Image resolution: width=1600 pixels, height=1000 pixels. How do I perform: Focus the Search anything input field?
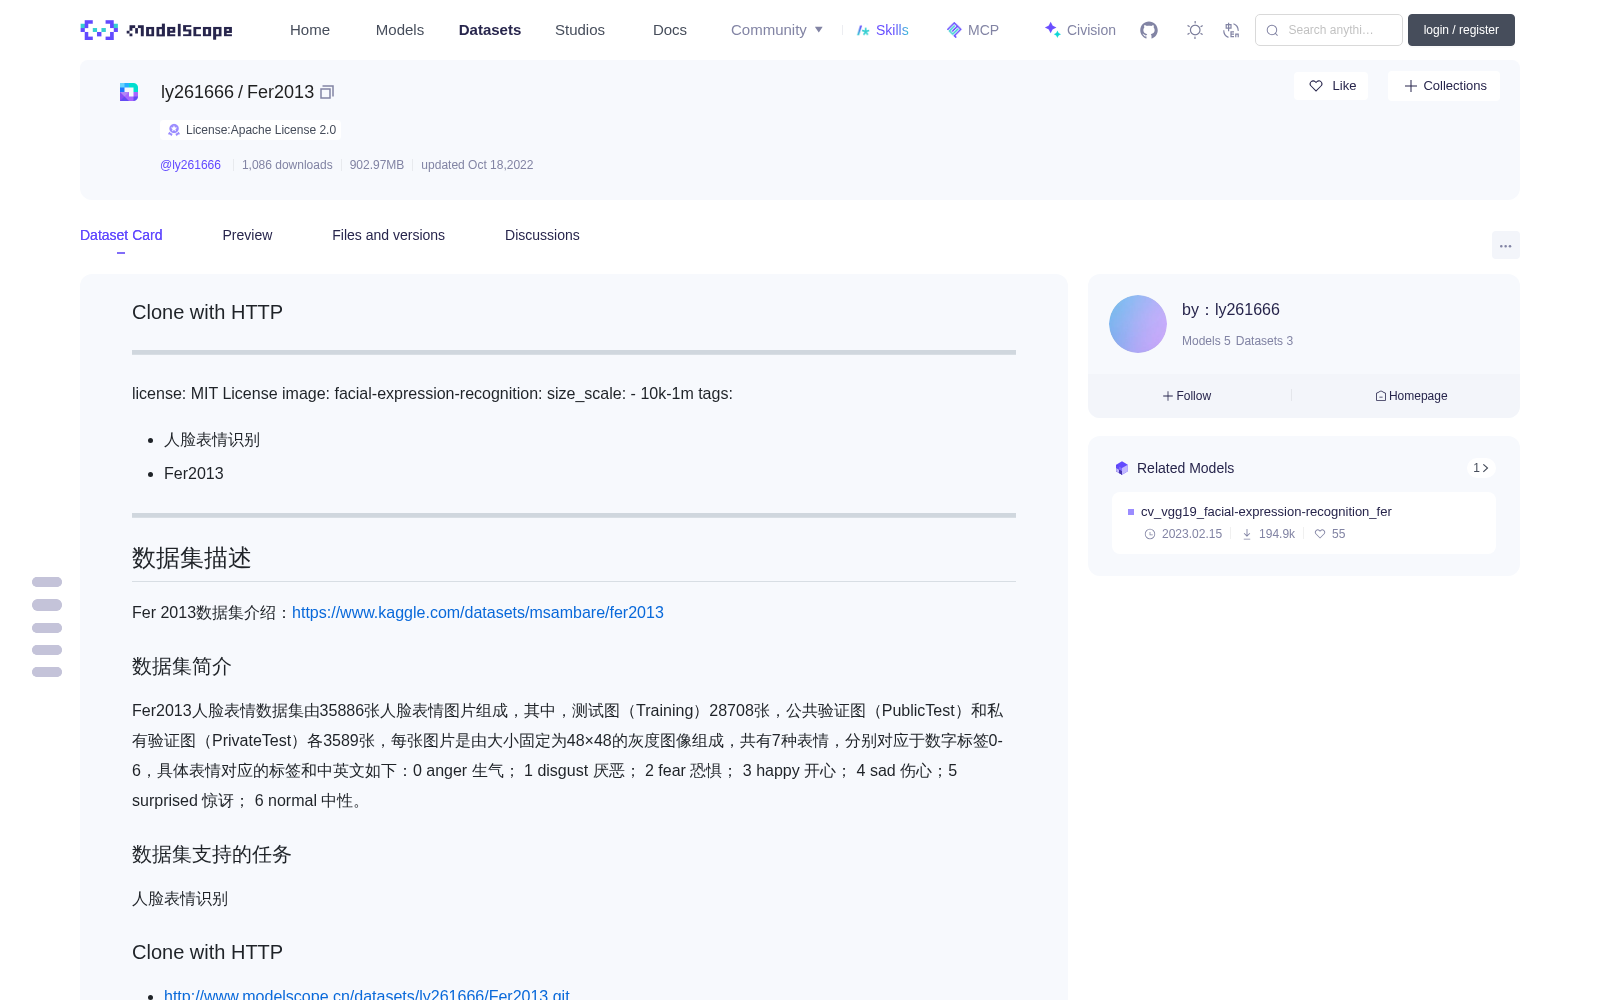pyautogui.click(x=1329, y=30)
